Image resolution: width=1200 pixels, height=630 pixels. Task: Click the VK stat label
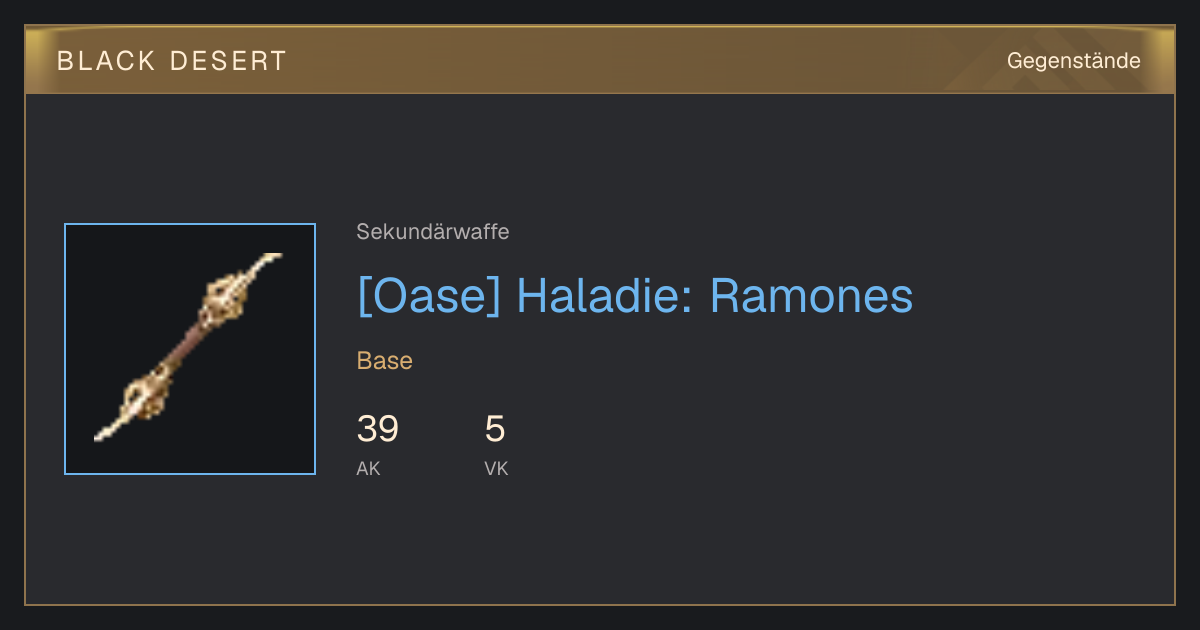[496, 468]
